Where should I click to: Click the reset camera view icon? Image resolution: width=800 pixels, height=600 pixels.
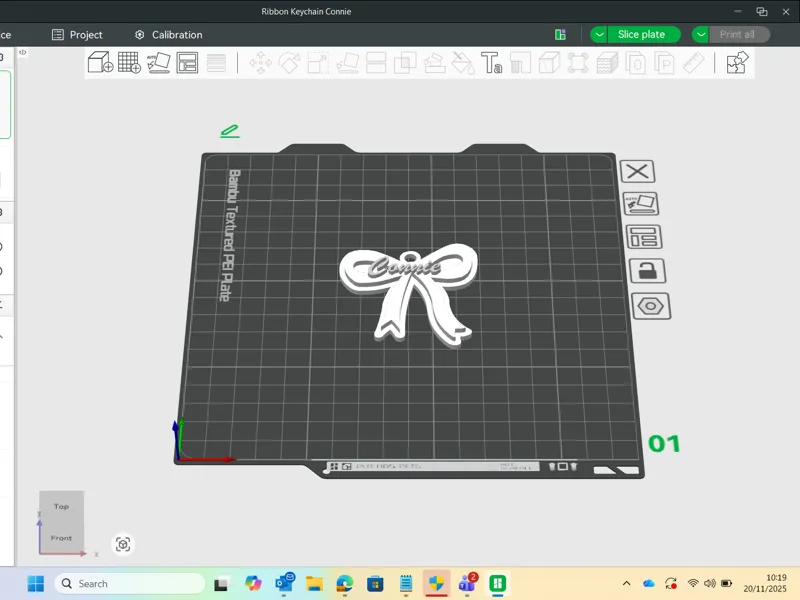(123, 544)
